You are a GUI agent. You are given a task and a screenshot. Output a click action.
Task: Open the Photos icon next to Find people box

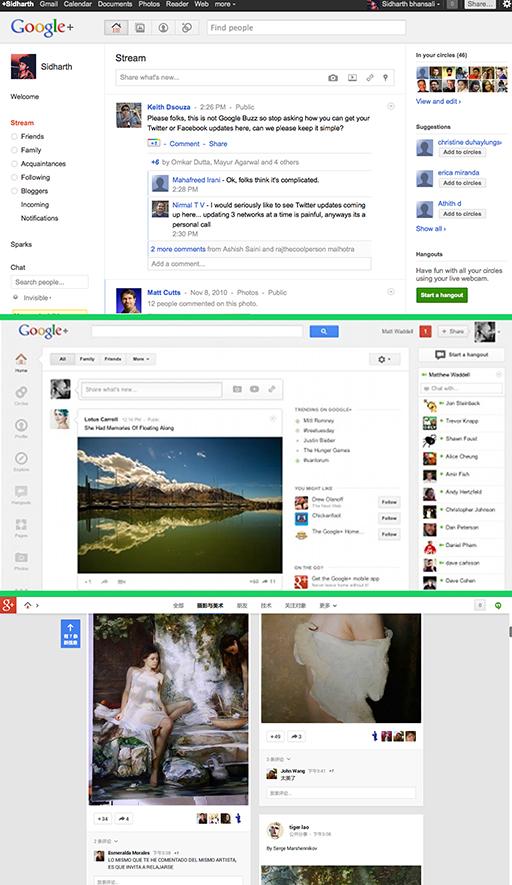point(140,28)
